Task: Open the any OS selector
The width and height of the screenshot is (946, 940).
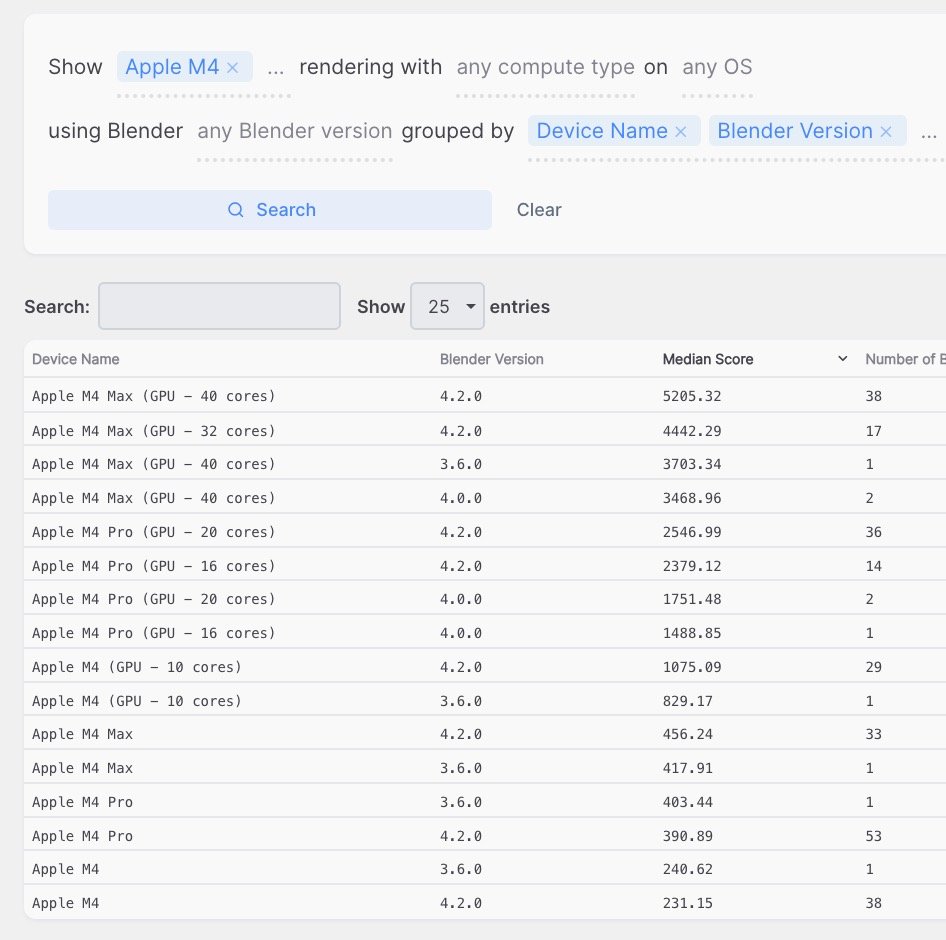Action: pos(717,67)
